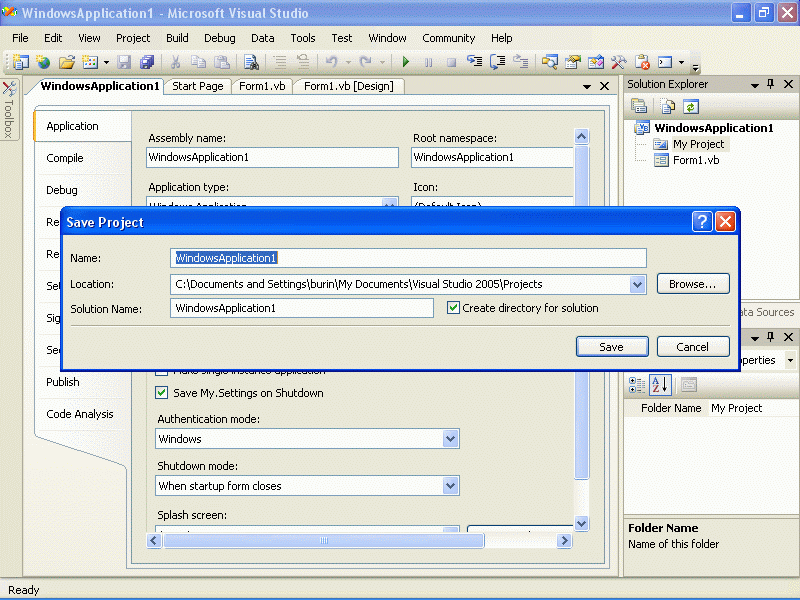This screenshot has width=800, height=600.
Task: Open the active document tabs list arrow
Action: (x=587, y=87)
